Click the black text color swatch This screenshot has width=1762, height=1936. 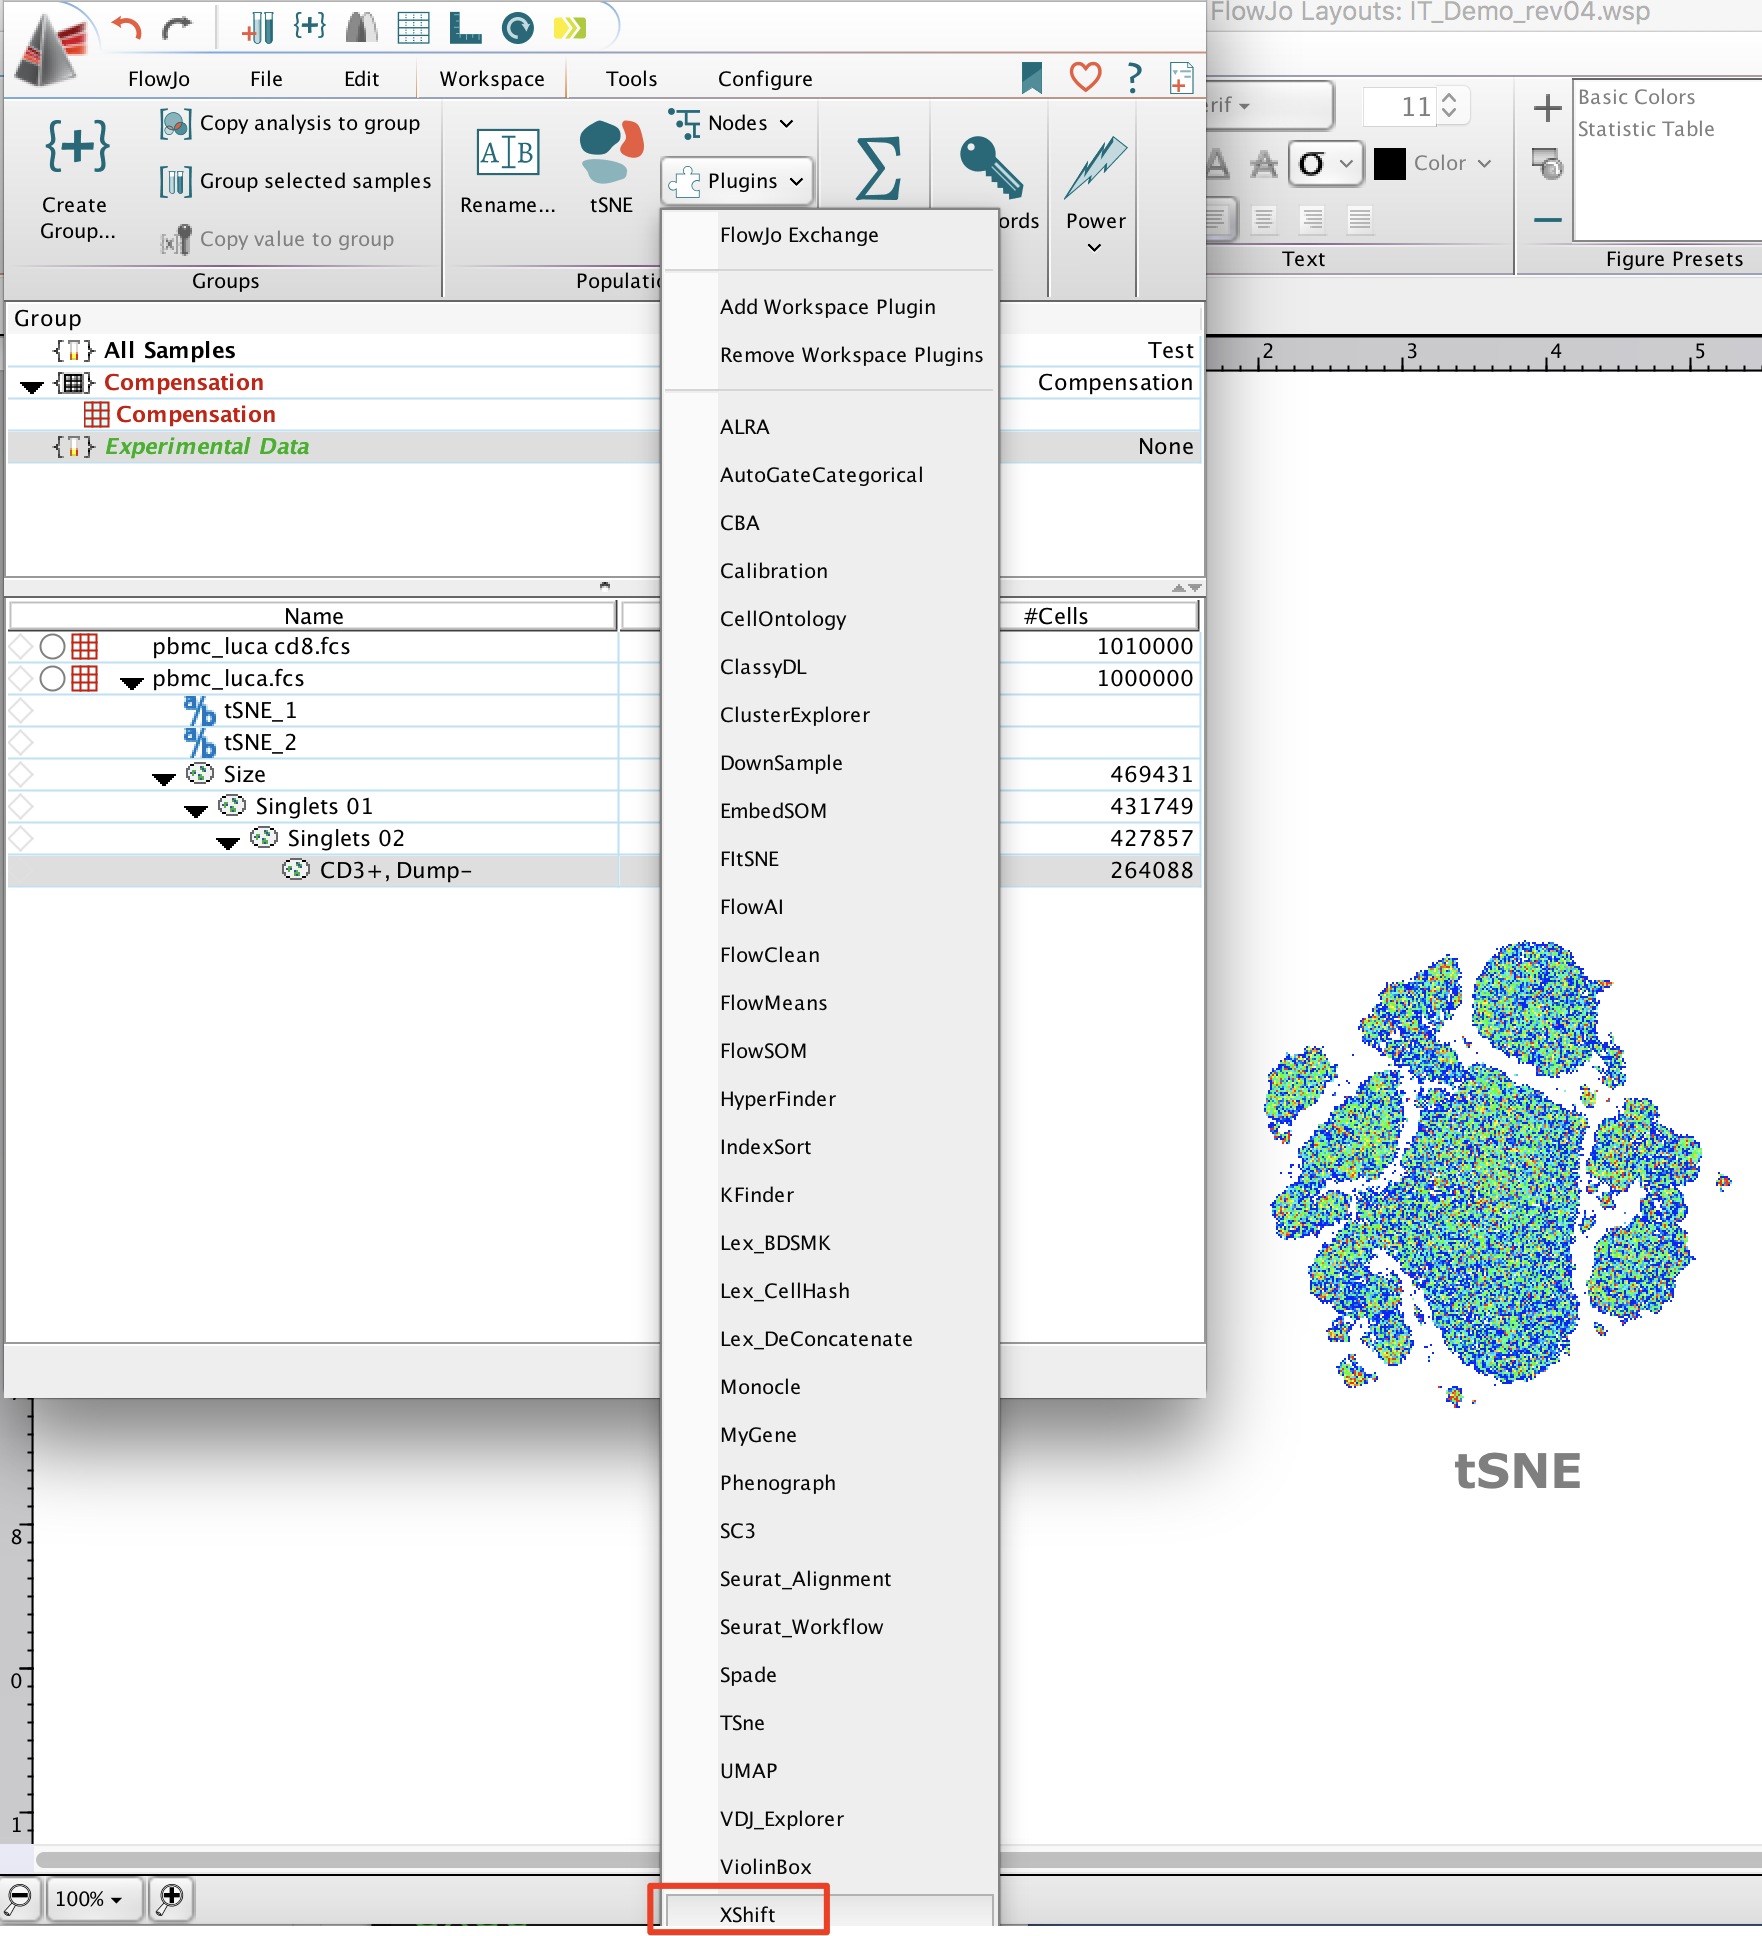pos(1389,163)
